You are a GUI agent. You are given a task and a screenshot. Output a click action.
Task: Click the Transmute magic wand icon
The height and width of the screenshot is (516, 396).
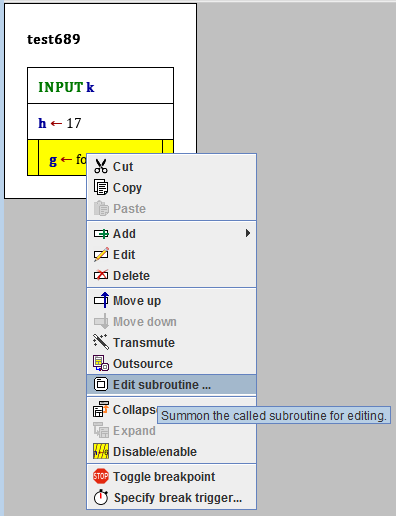coord(101,342)
